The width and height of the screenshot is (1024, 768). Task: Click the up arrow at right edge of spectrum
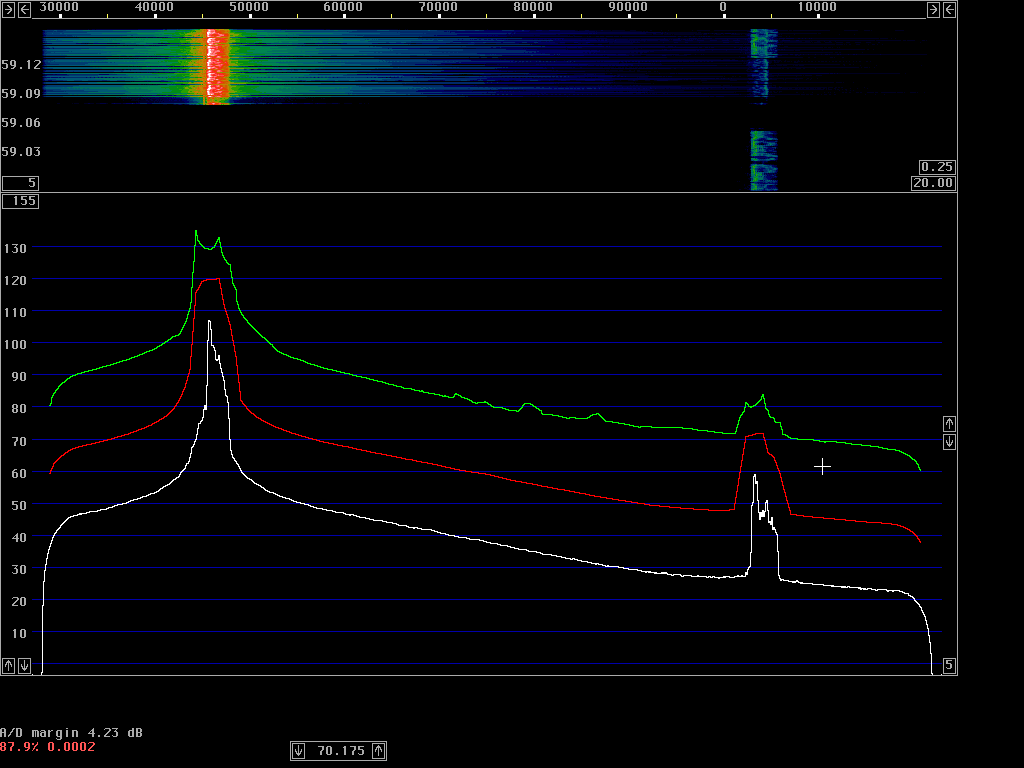click(950, 424)
